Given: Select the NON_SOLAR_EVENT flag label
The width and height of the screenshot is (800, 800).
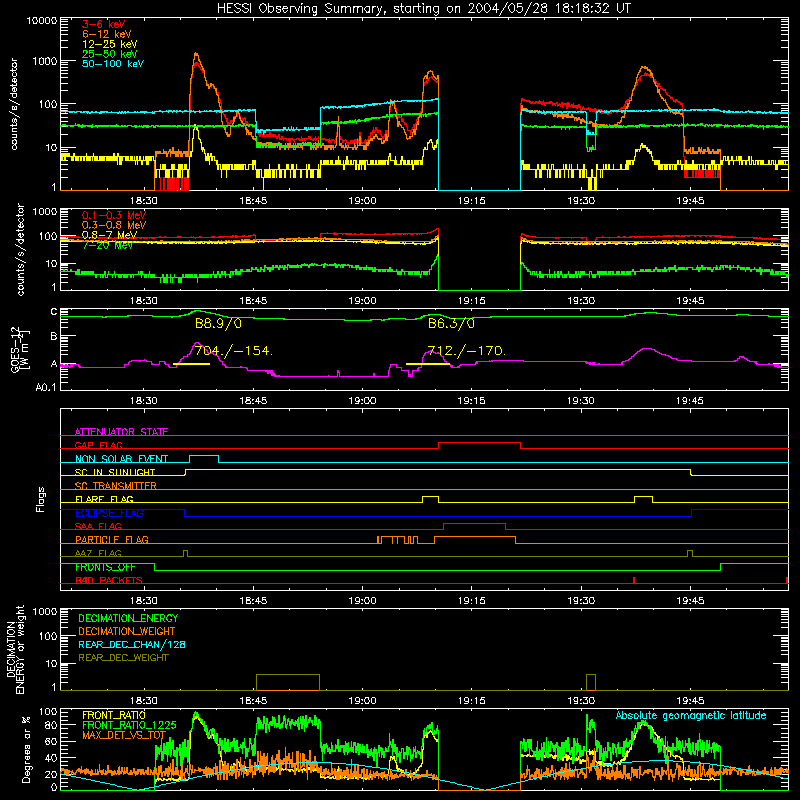Looking at the screenshot, I should point(121,459).
